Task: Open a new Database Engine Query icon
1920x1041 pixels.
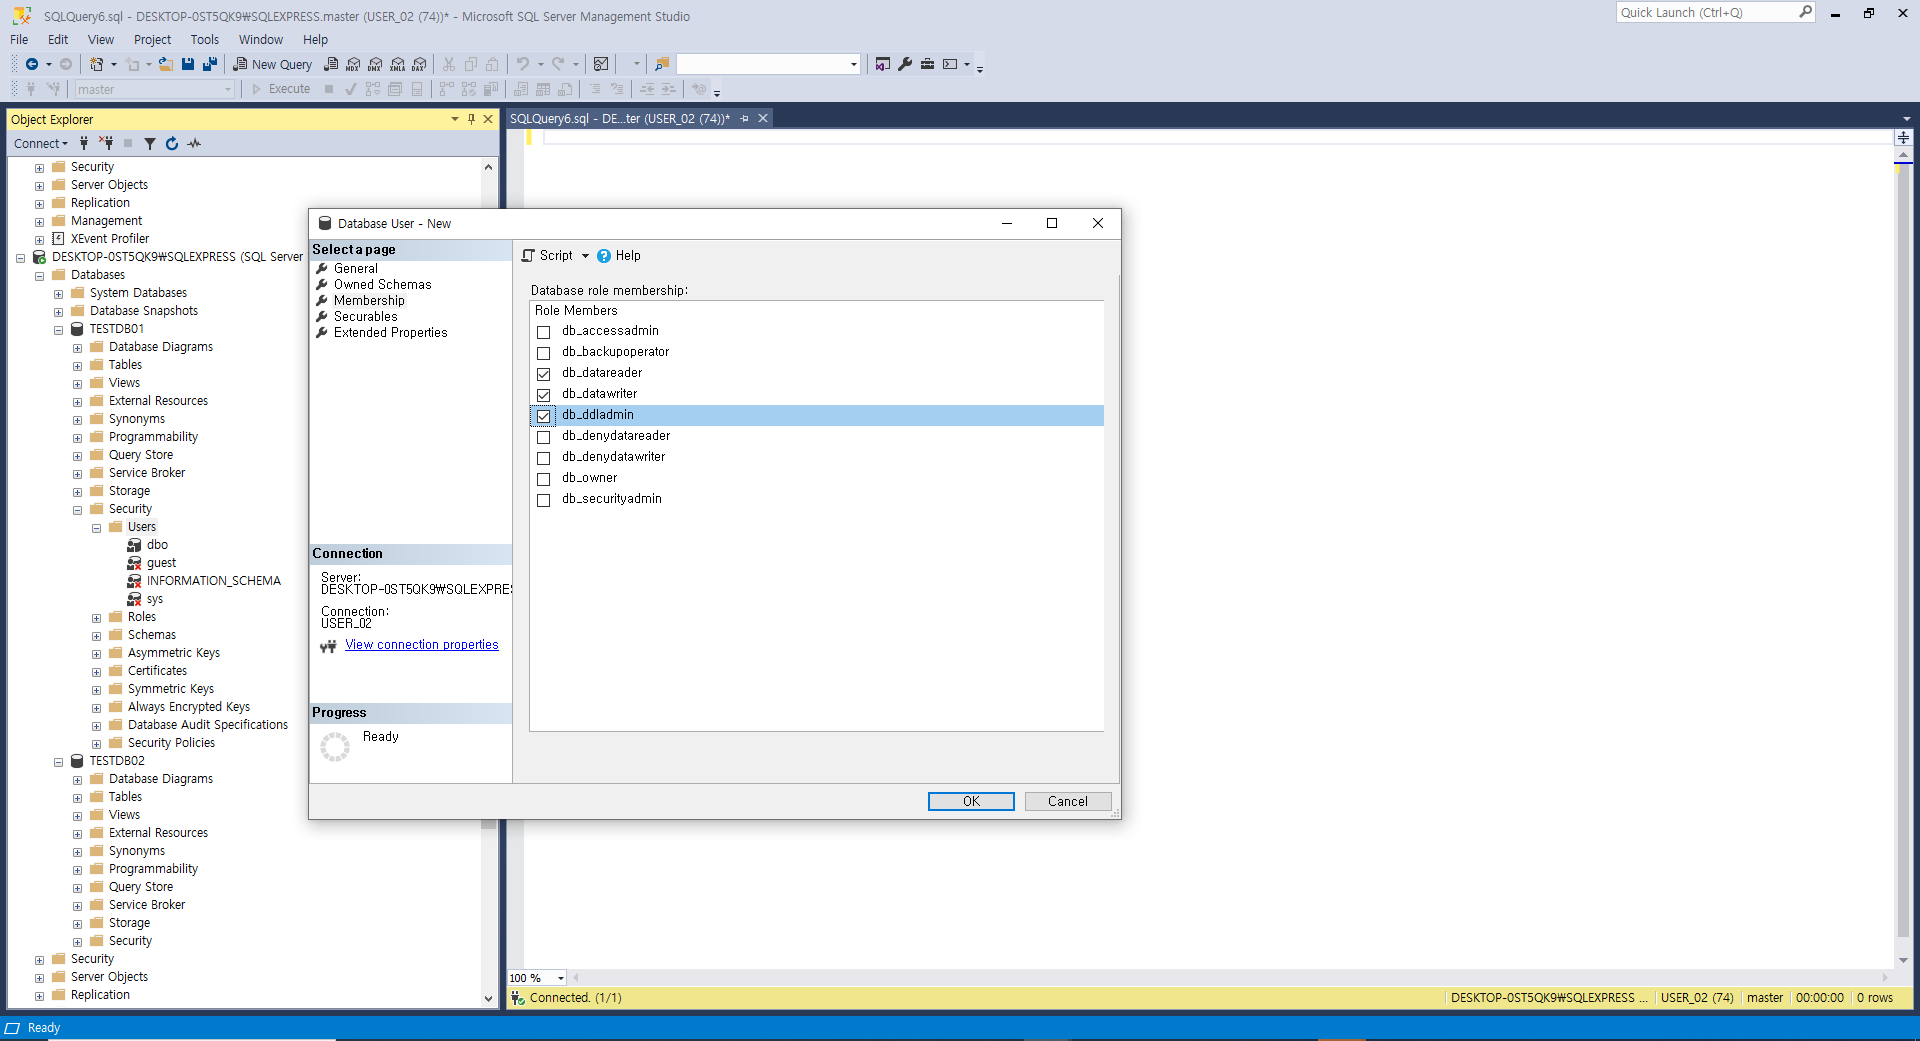Action: 331,64
